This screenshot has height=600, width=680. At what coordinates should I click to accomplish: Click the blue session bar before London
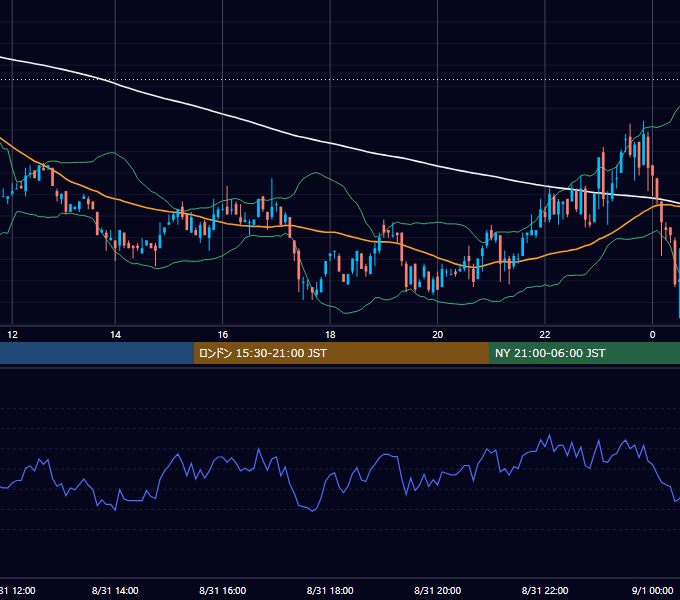pos(97,353)
